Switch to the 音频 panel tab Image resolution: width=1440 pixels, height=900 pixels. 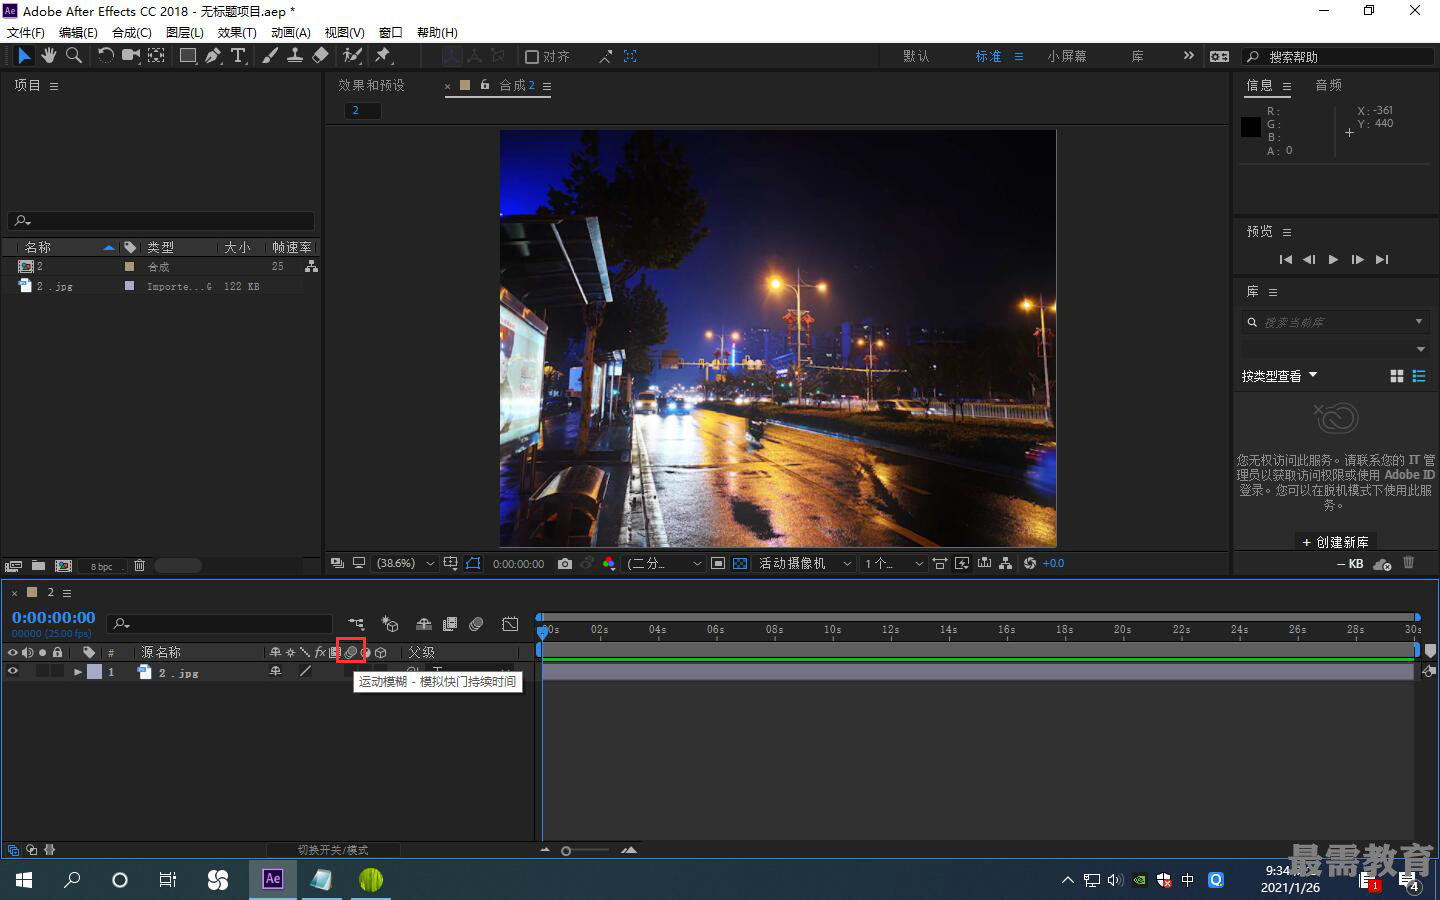tap(1328, 85)
